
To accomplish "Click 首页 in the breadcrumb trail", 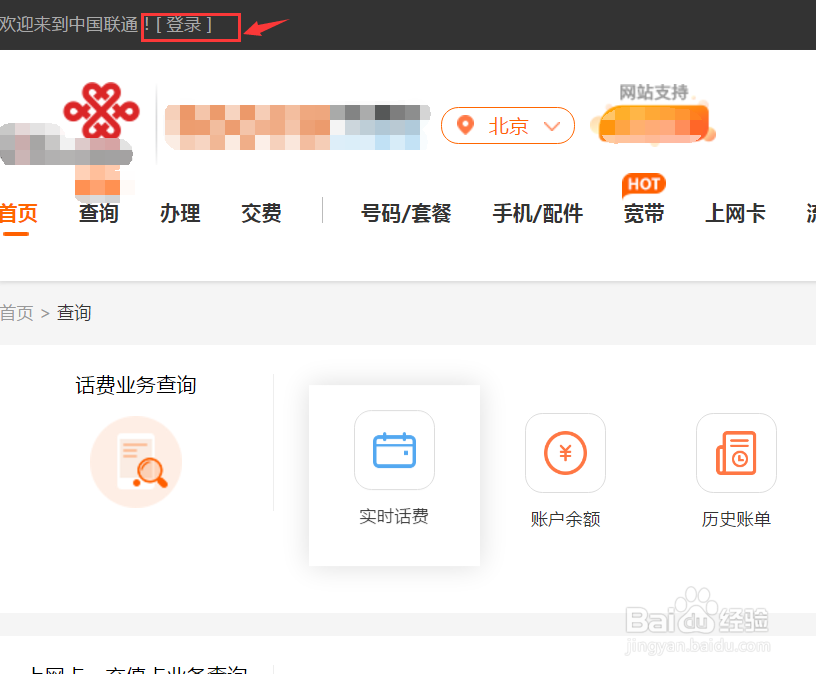I will [16, 313].
